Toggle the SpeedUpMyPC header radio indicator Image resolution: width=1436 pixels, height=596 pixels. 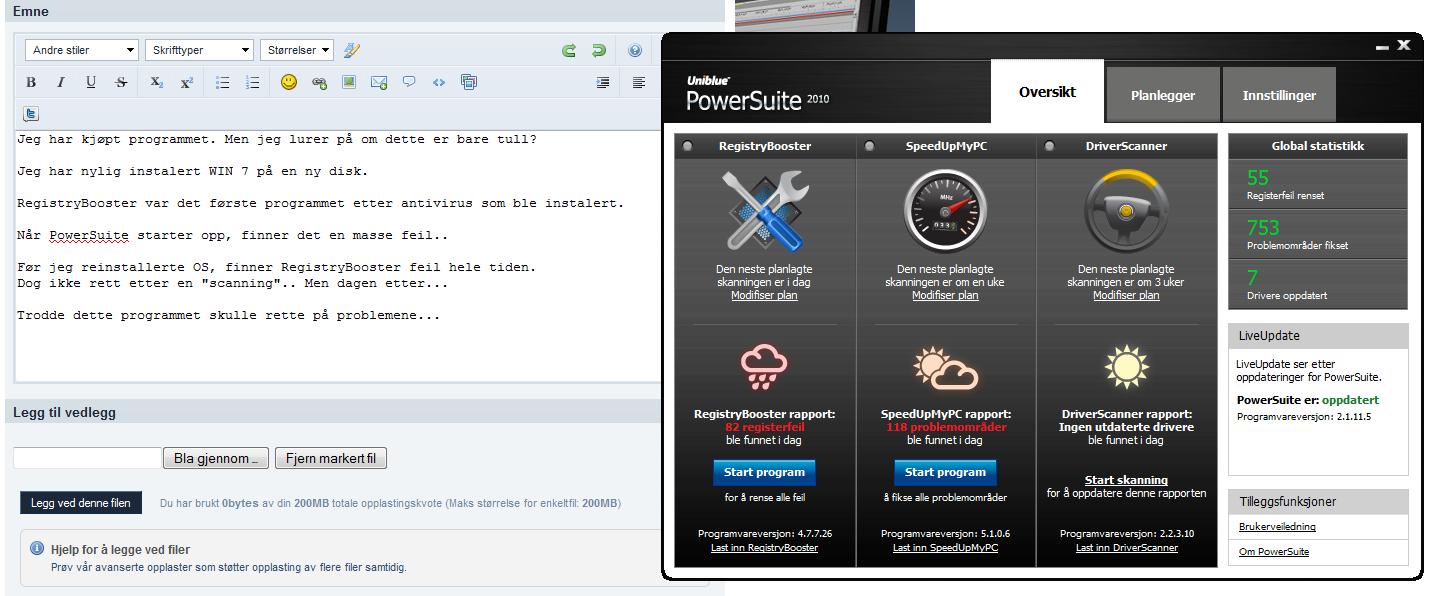869,146
